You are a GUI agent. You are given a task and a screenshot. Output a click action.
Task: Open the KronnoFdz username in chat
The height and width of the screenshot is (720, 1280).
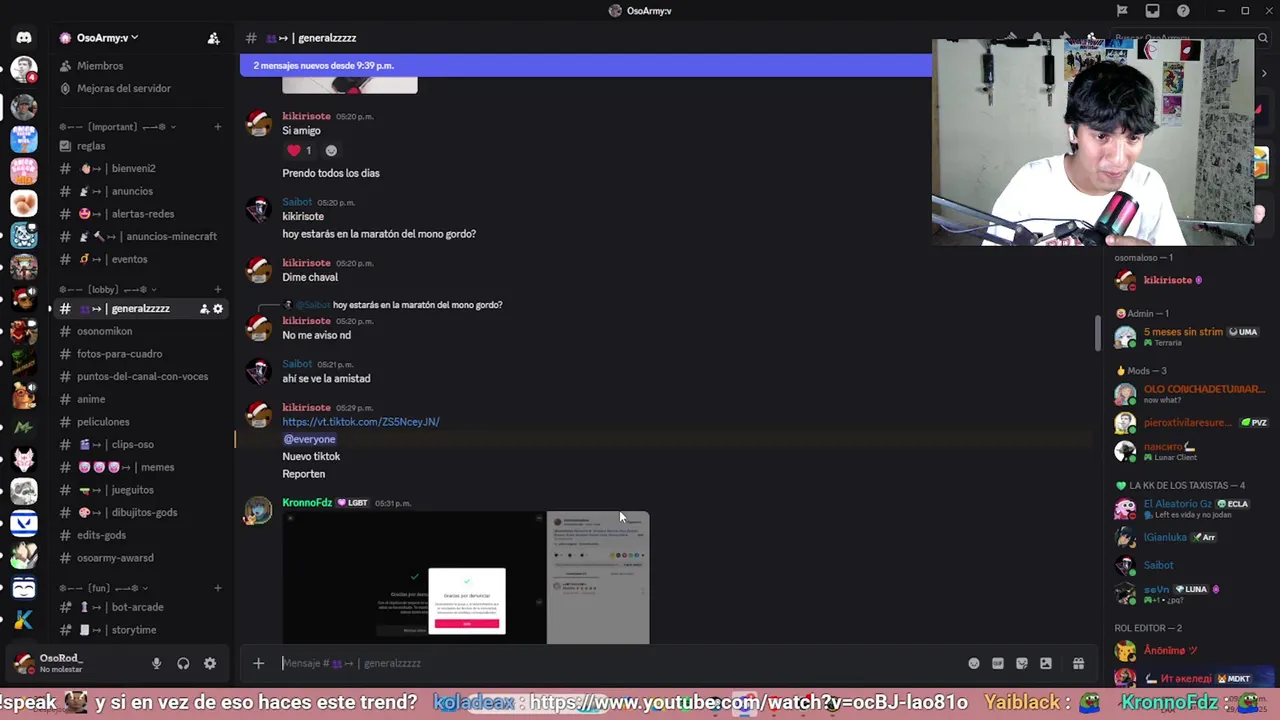coord(307,503)
